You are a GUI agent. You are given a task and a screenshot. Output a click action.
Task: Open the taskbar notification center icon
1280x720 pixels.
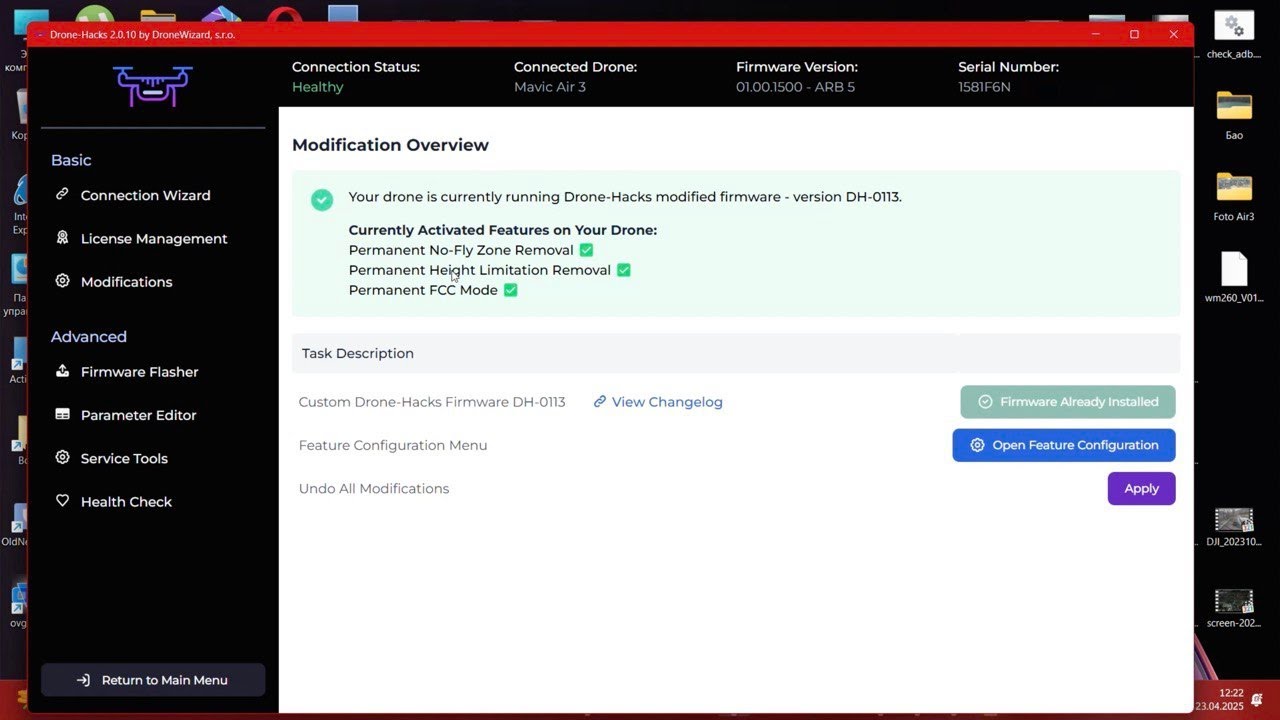[1256, 699]
